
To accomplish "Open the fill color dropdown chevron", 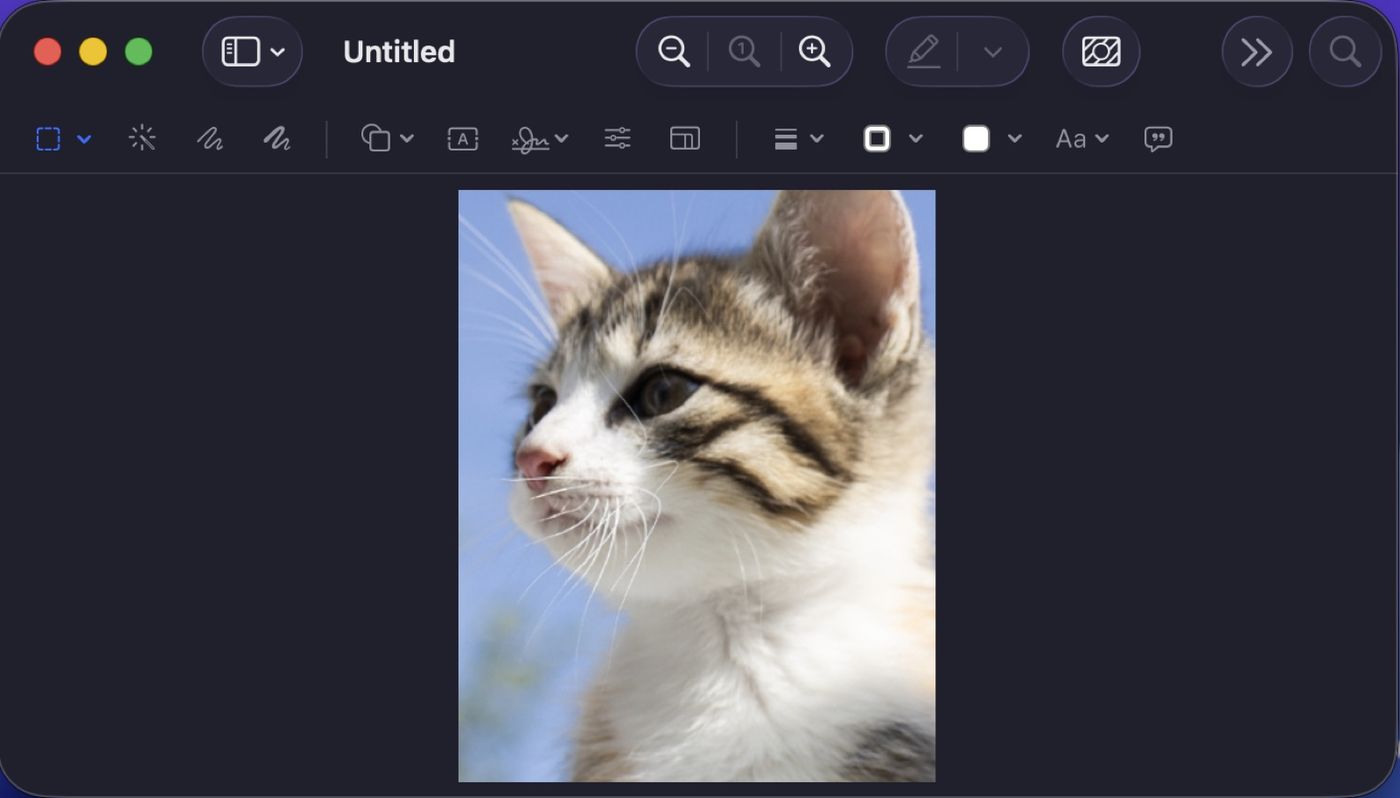I will (x=1014, y=139).
